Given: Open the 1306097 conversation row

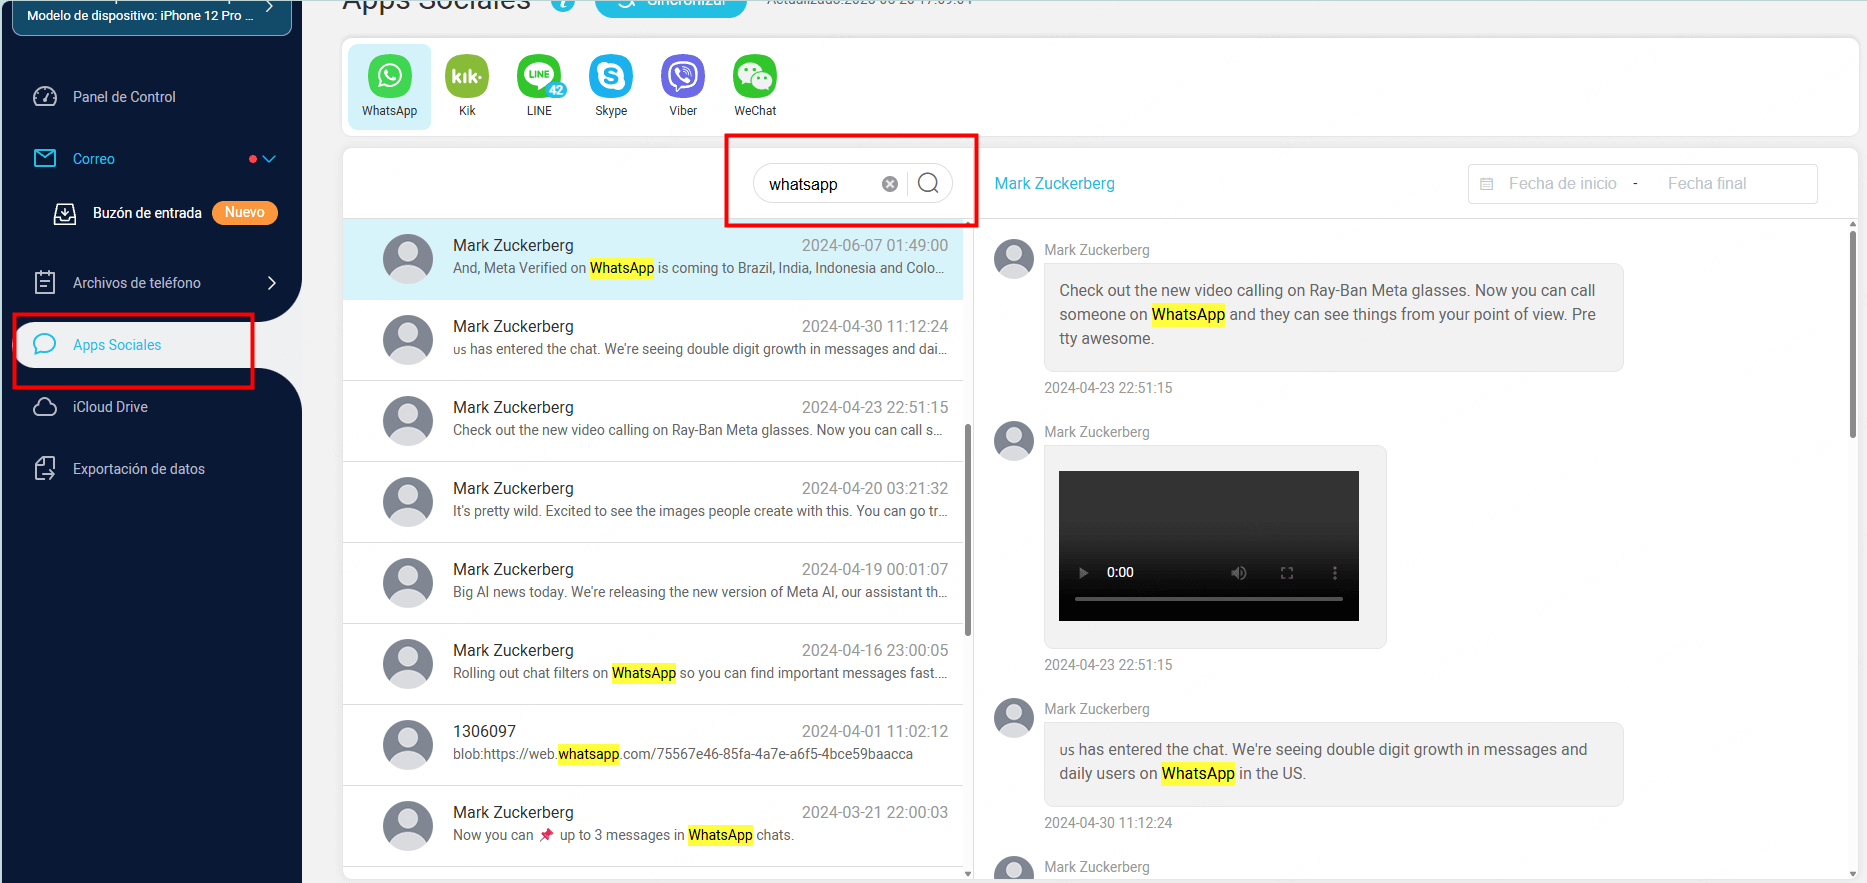Looking at the screenshot, I should [x=652, y=745].
